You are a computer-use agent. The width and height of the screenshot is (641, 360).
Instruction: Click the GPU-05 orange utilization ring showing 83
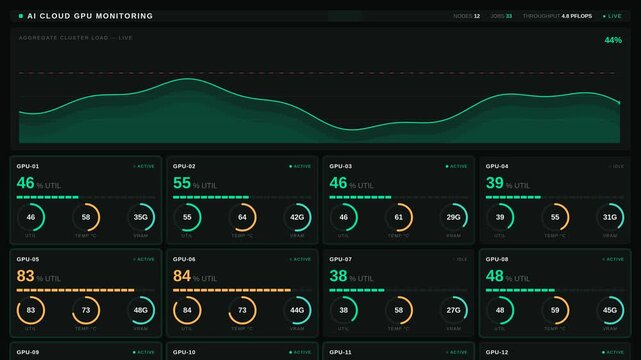tap(31, 310)
